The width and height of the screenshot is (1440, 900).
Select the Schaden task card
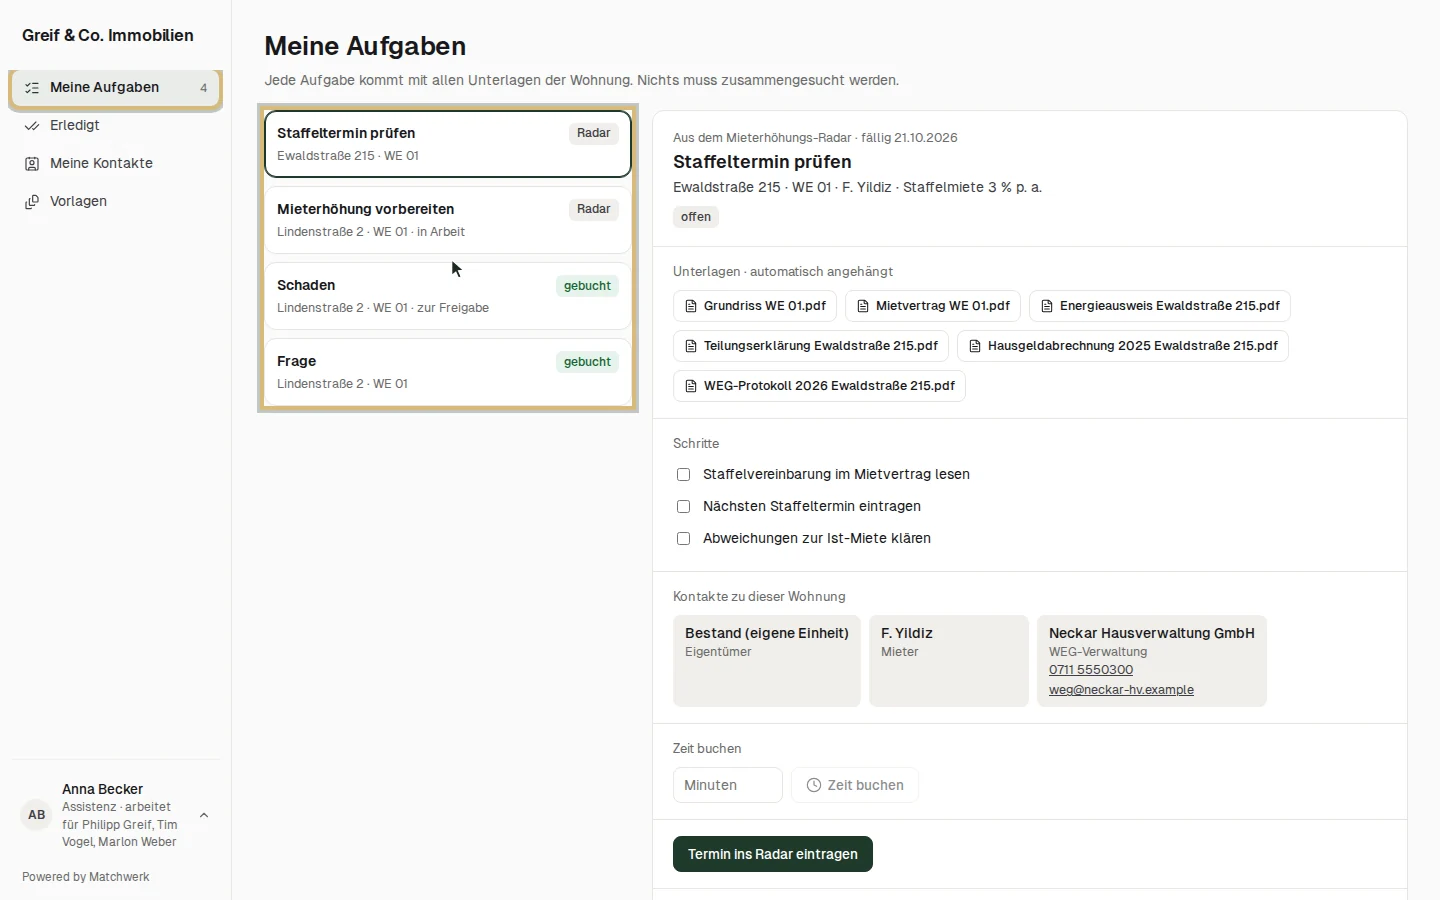point(448,296)
